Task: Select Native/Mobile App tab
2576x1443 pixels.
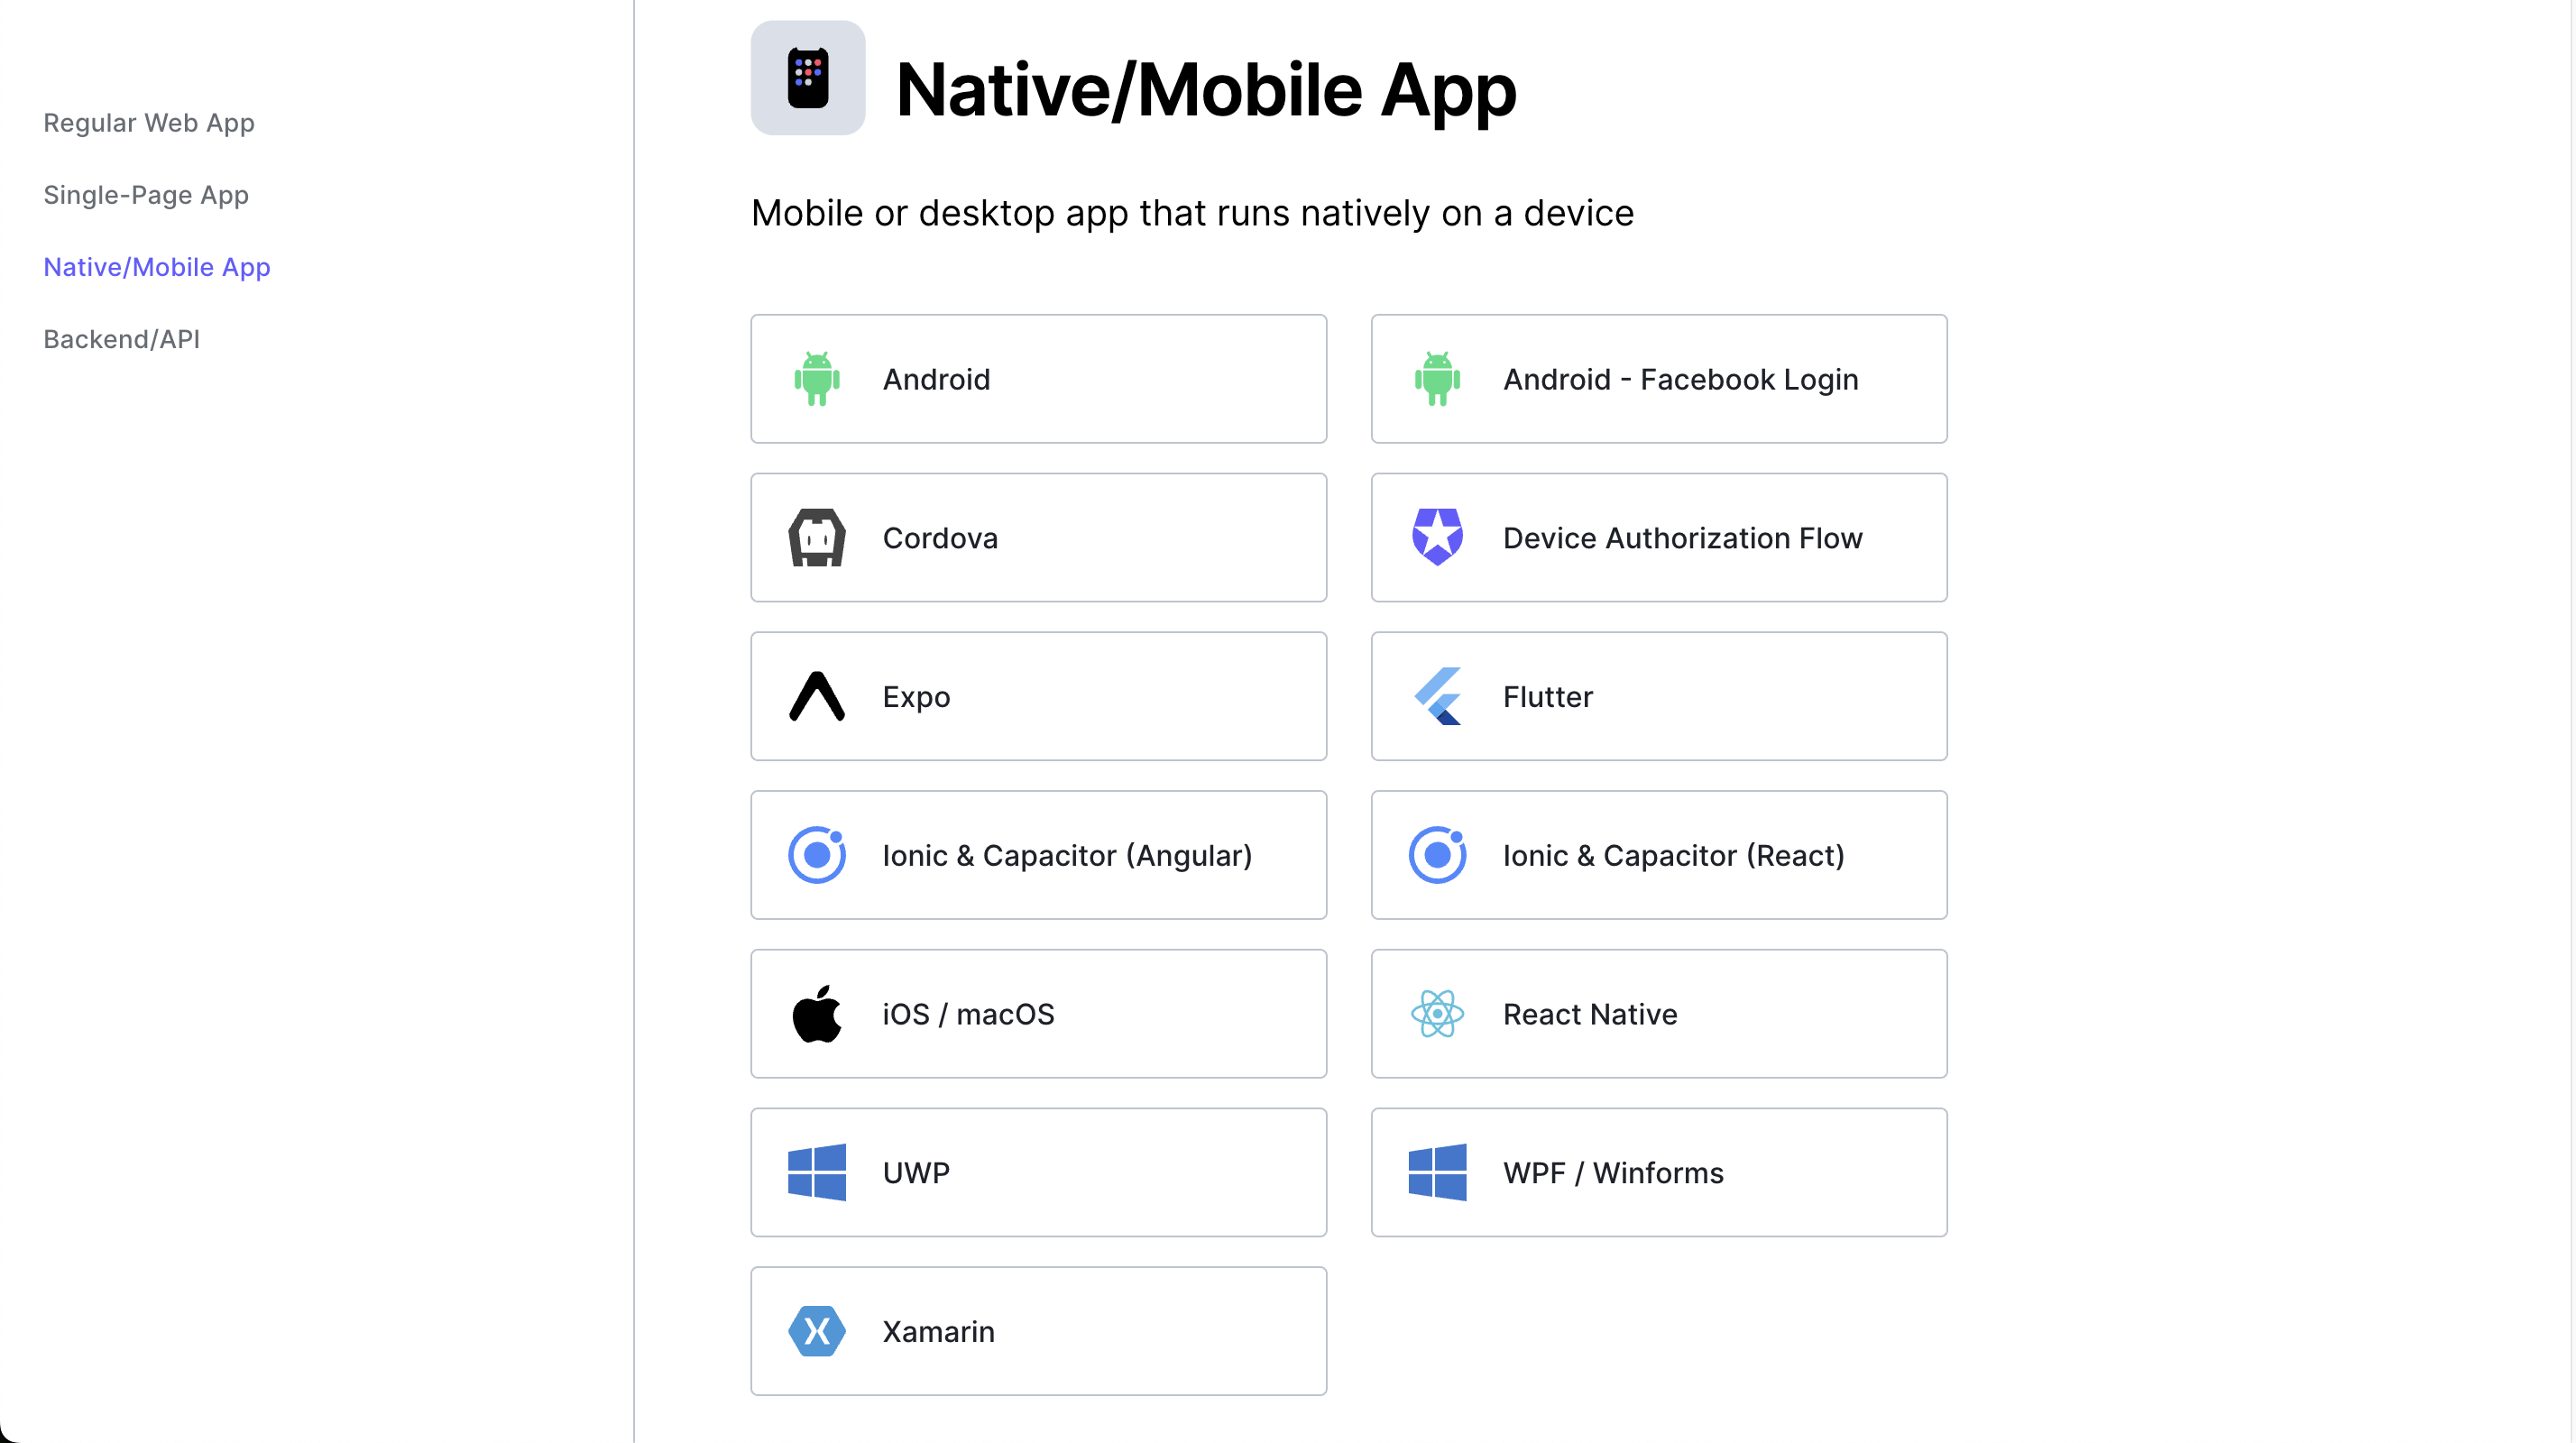Action: (158, 265)
